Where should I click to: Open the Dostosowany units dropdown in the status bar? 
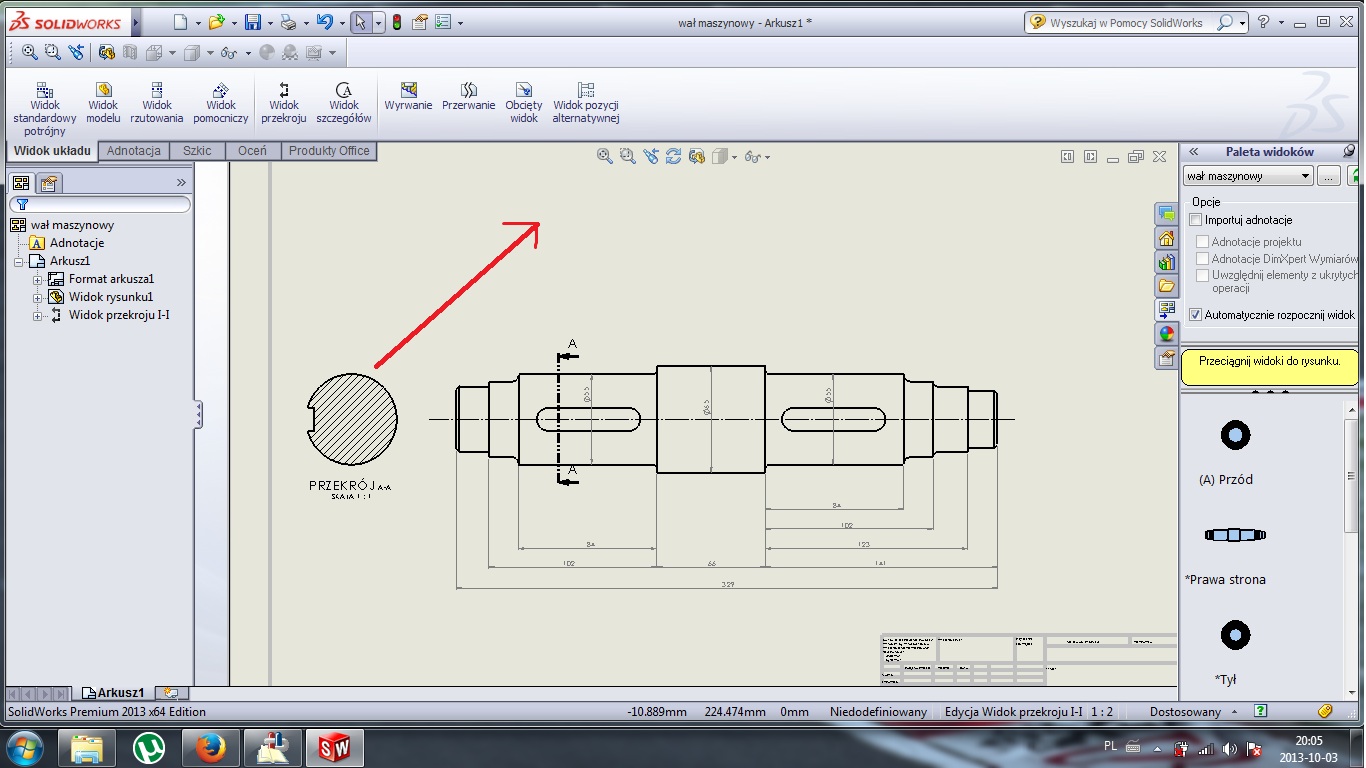(1235, 712)
